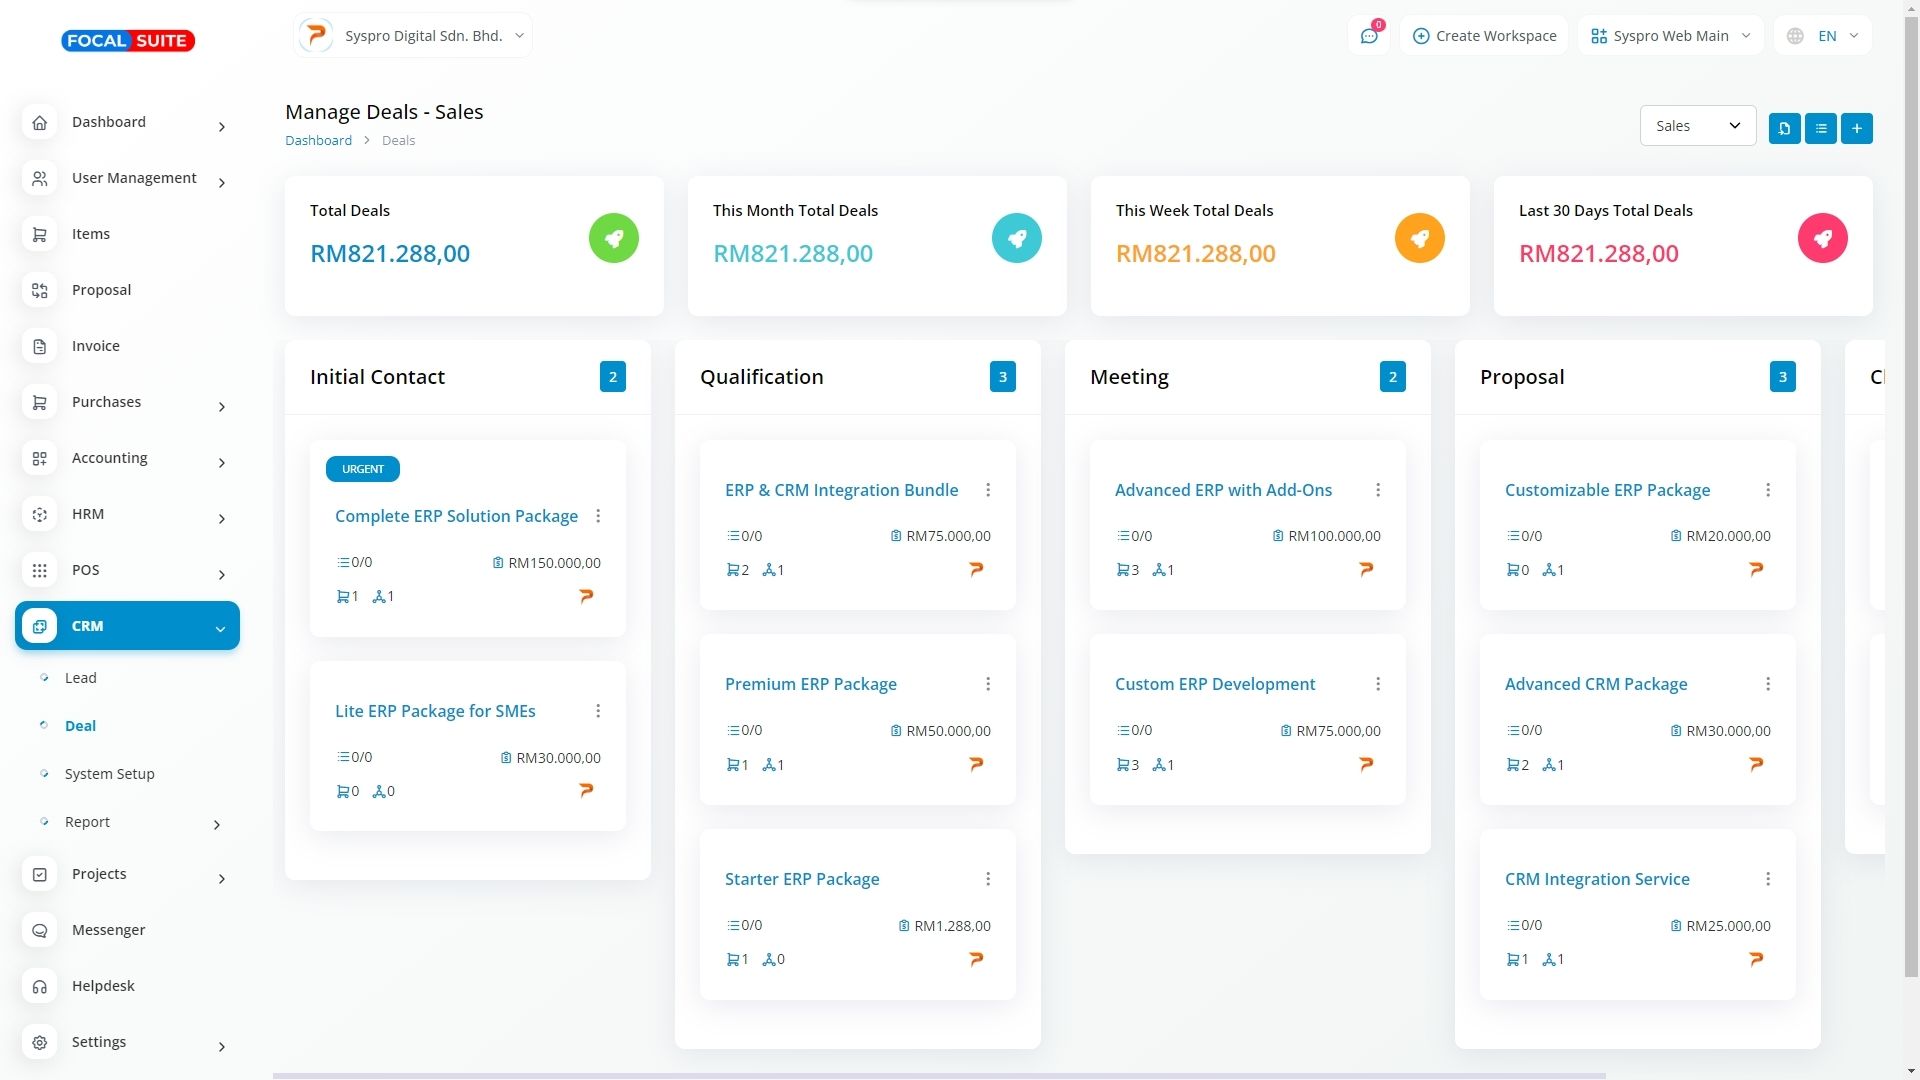Click the horizontal scrollbar at the bottom

tap(938, 1076)
